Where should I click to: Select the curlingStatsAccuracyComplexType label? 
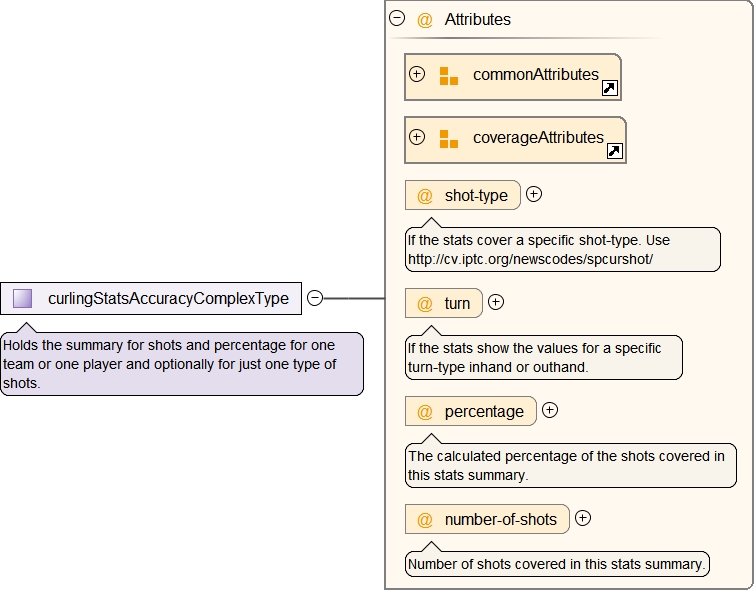pos(168,298)
